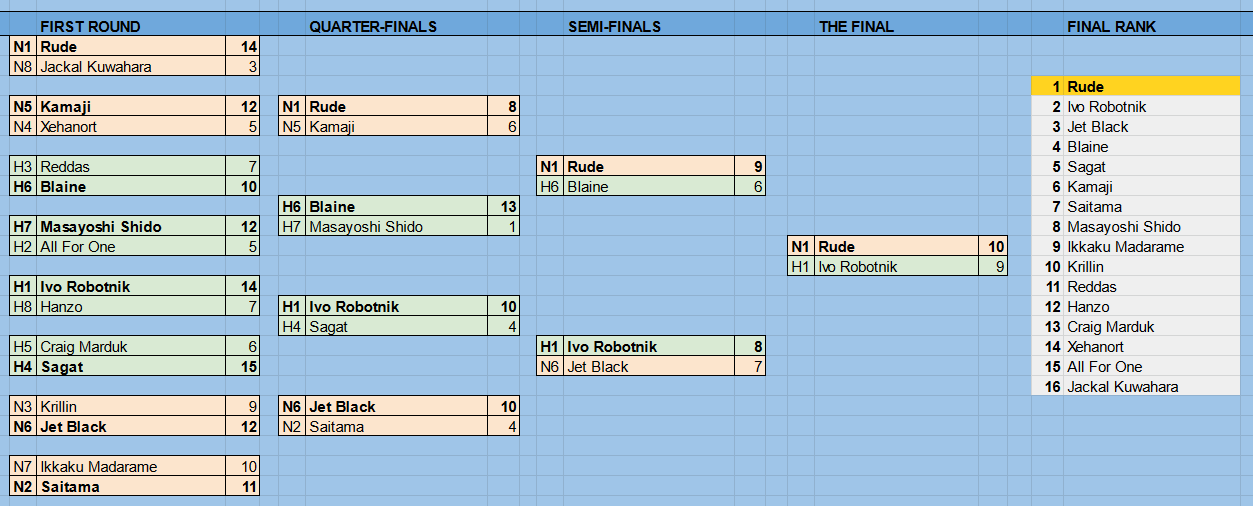Click THE FINAL header cell
Screen dimensions: 1253x506
pyautogui.click(x=856, y=27)
